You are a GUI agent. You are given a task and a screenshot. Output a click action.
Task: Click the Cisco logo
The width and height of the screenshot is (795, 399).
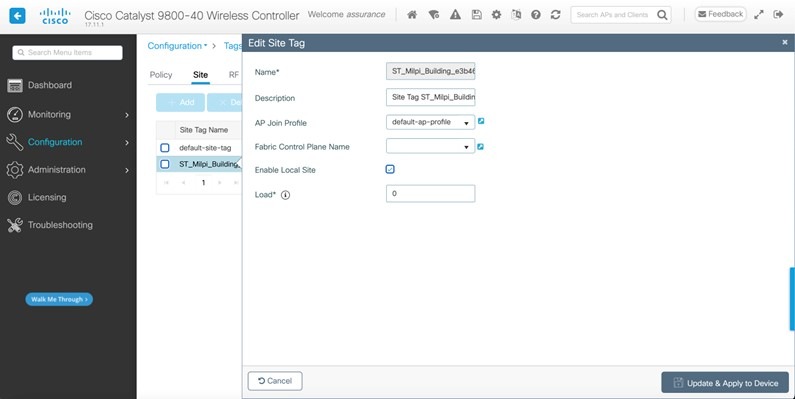point(55,16)
